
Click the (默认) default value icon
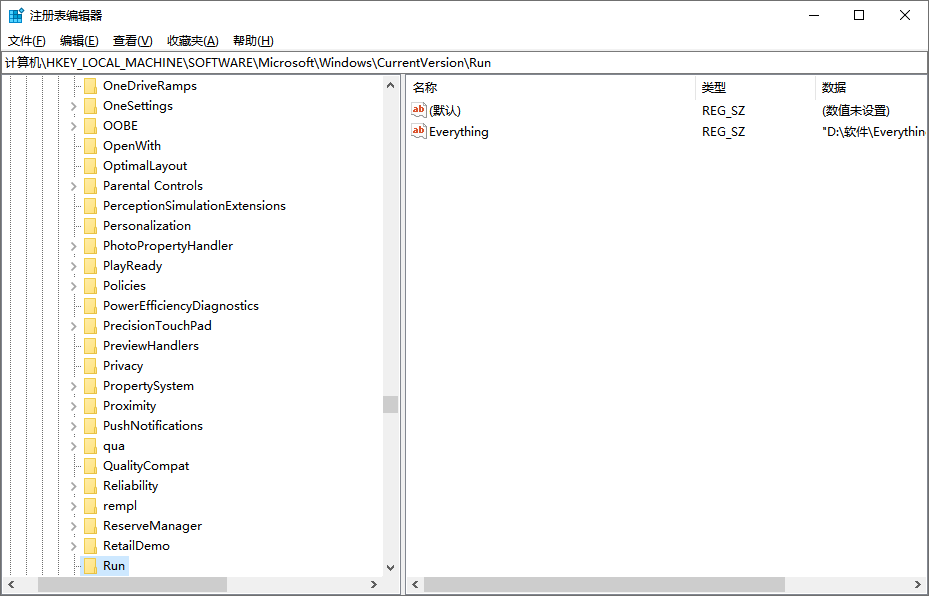coord(419,110)
